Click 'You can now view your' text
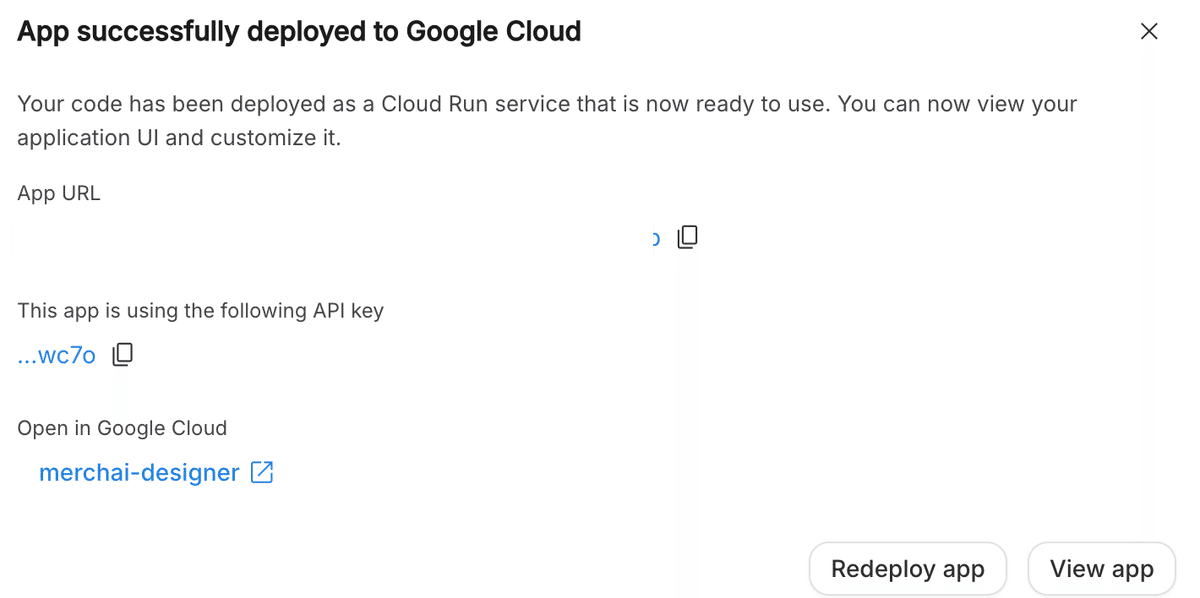The width and height of the screenshot is (1200, 598). (x=957, y=104)
